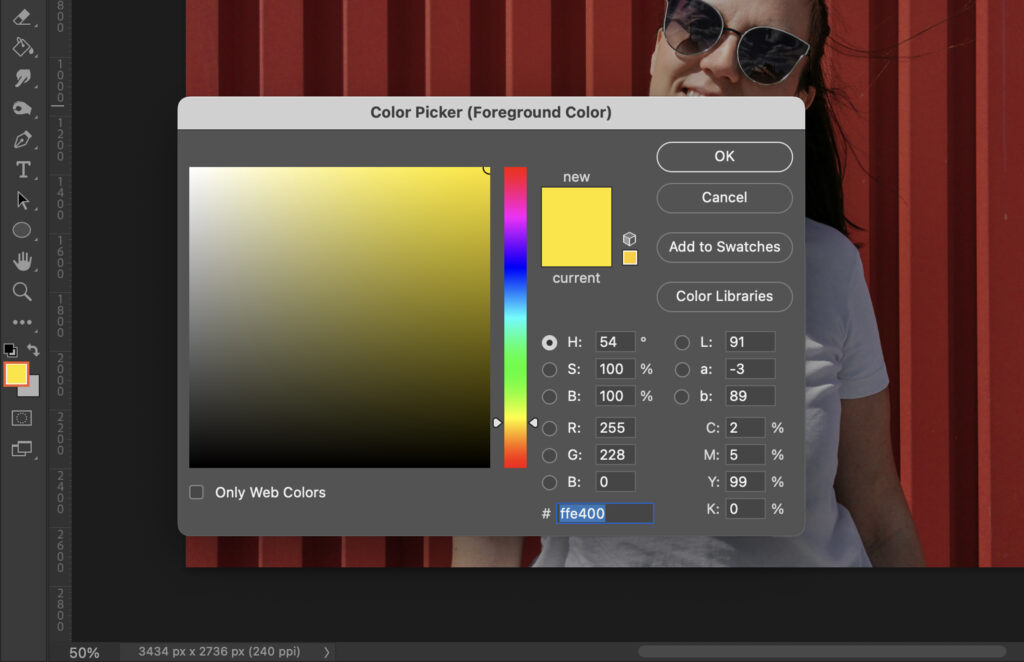Confirm the color with OK
This screenshot has height=662, width=1024.
click(x=724, y=157)
